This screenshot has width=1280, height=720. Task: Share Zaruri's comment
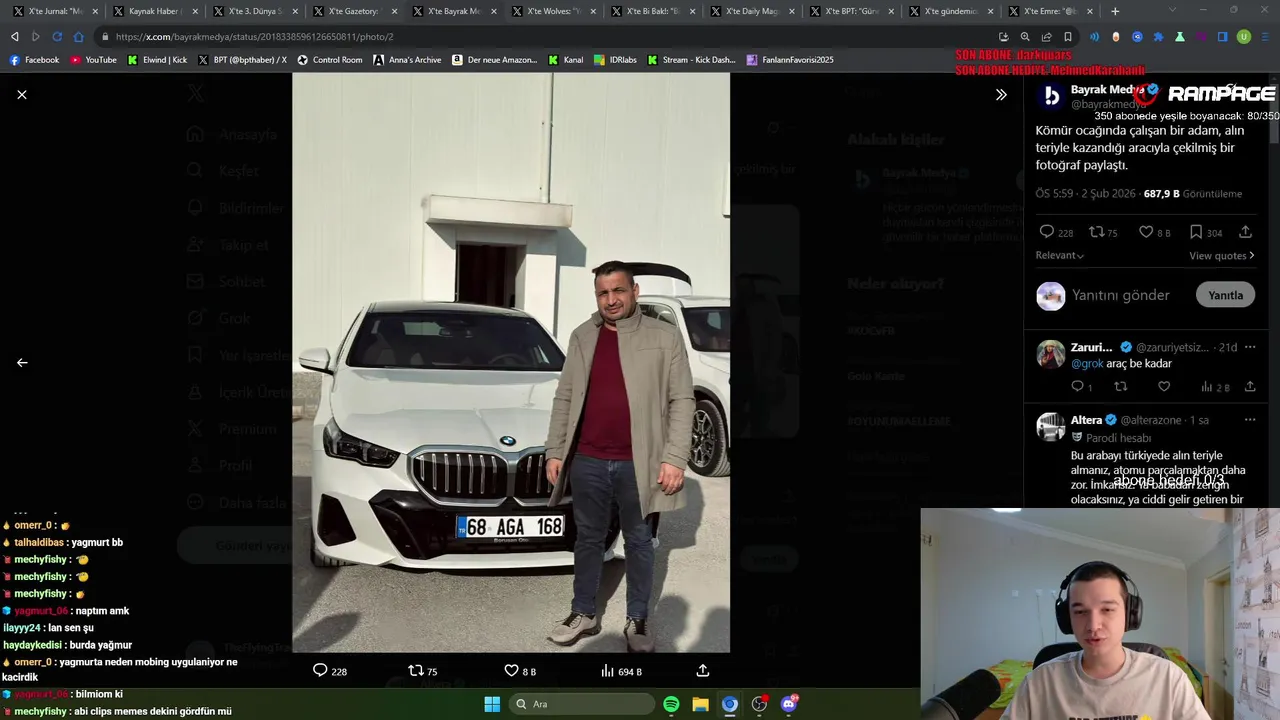(x=1249, y=386)
